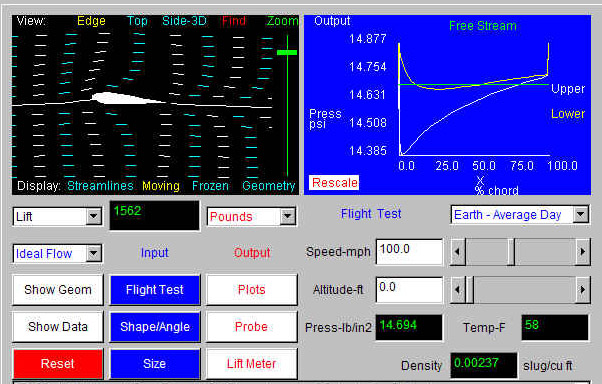Click the 100.0 chord axis value
602x384 pixels.
pos(562,166)
